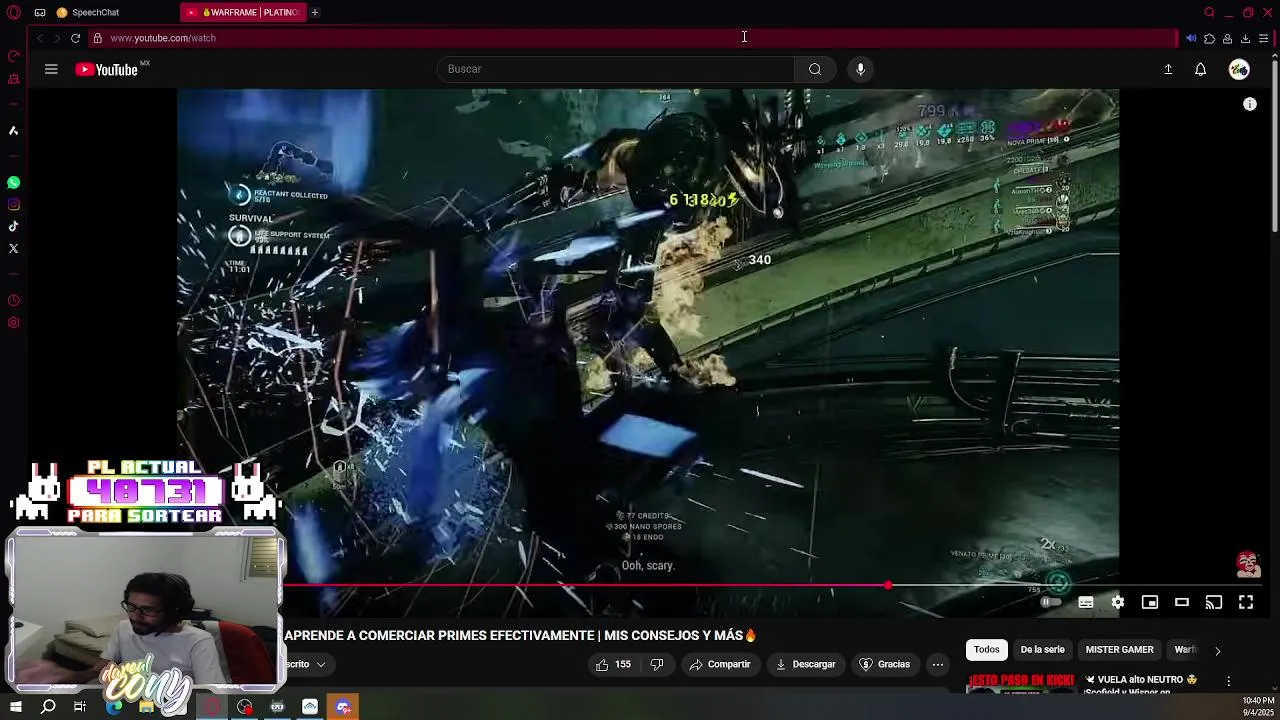Screen dimensions: 1280x720
Task: Focus the Buscar search field
Action: coord(615,69)
